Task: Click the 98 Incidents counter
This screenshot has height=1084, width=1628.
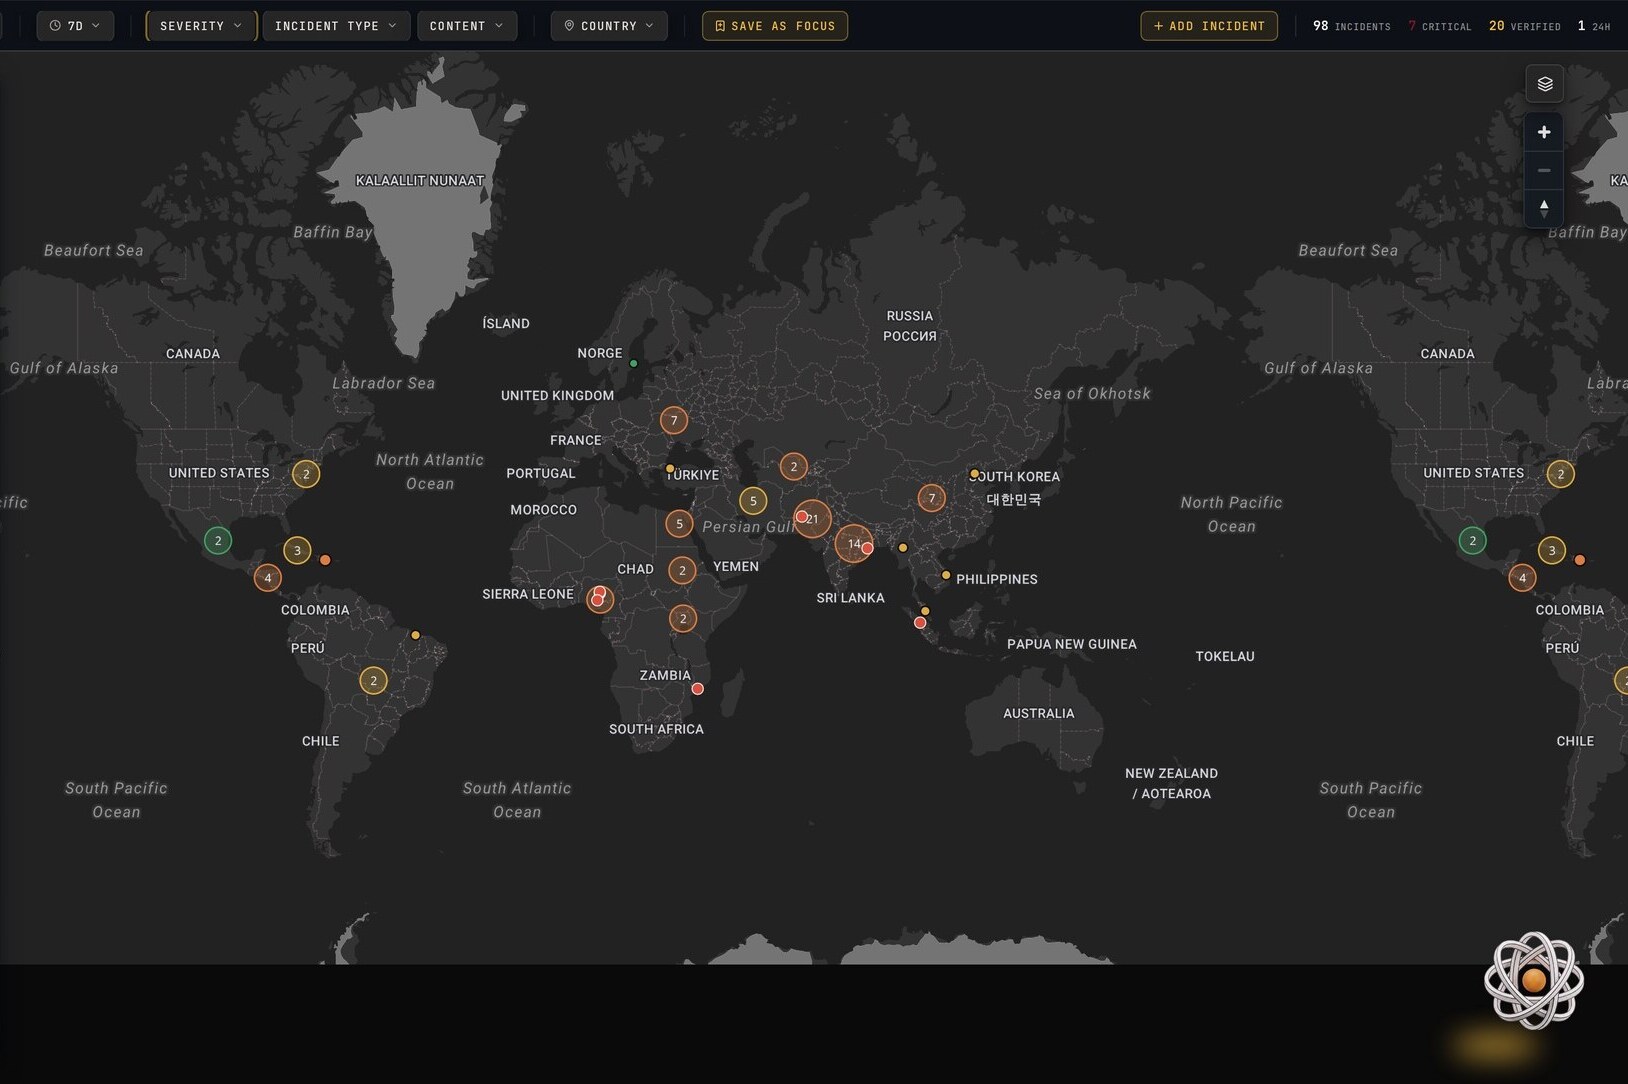Action: point(1351,26)
